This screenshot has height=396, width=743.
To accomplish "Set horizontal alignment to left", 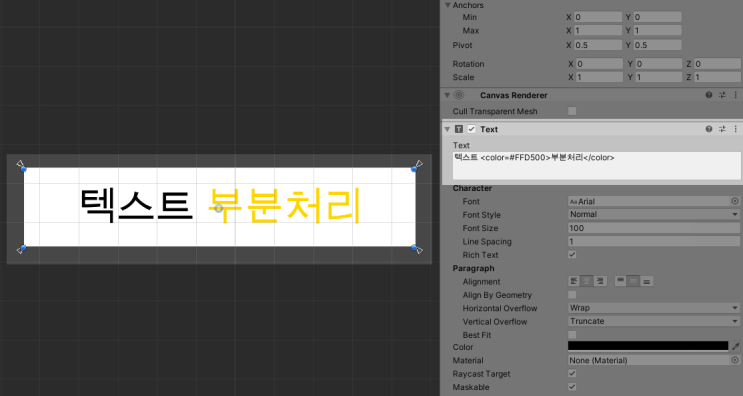I will 574,281.
